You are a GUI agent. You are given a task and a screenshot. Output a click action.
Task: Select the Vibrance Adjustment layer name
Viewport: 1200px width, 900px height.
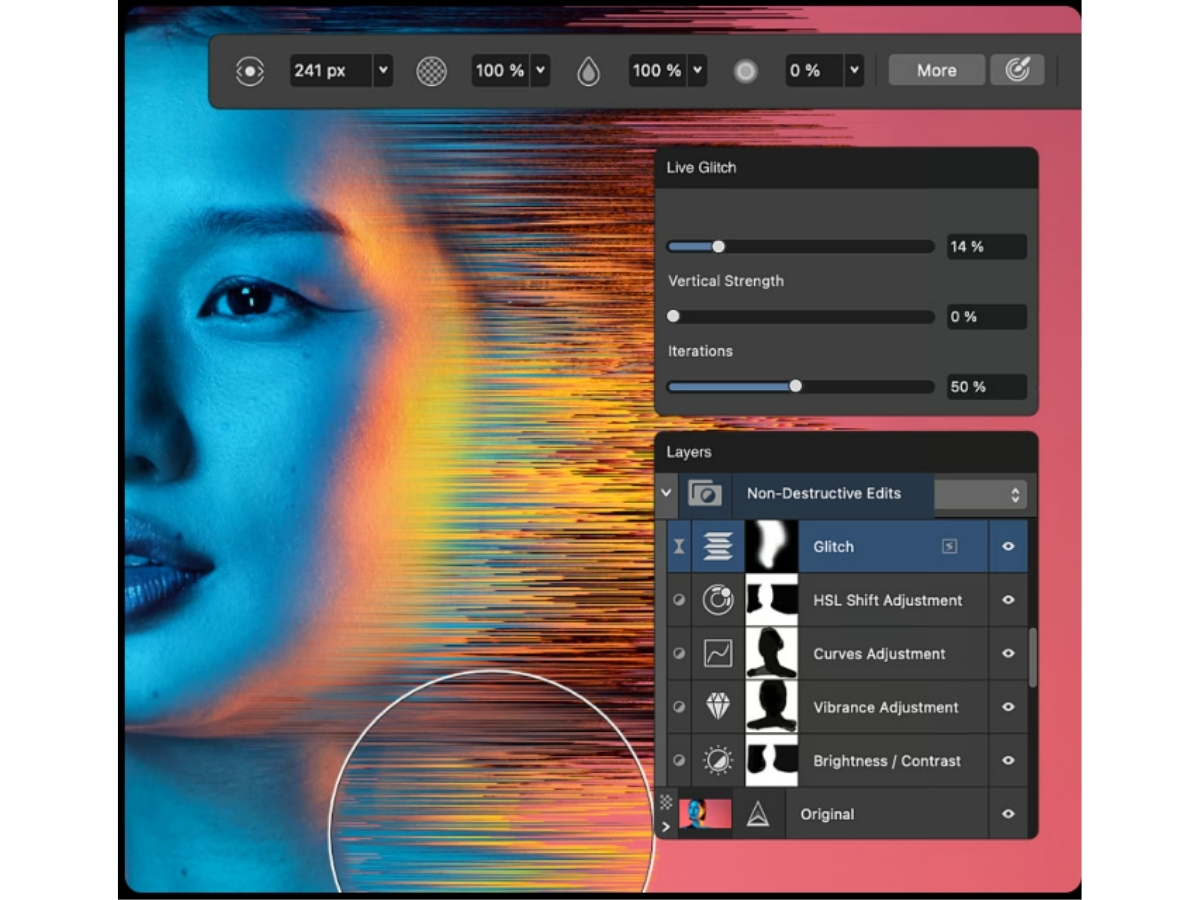coord(886,707)
